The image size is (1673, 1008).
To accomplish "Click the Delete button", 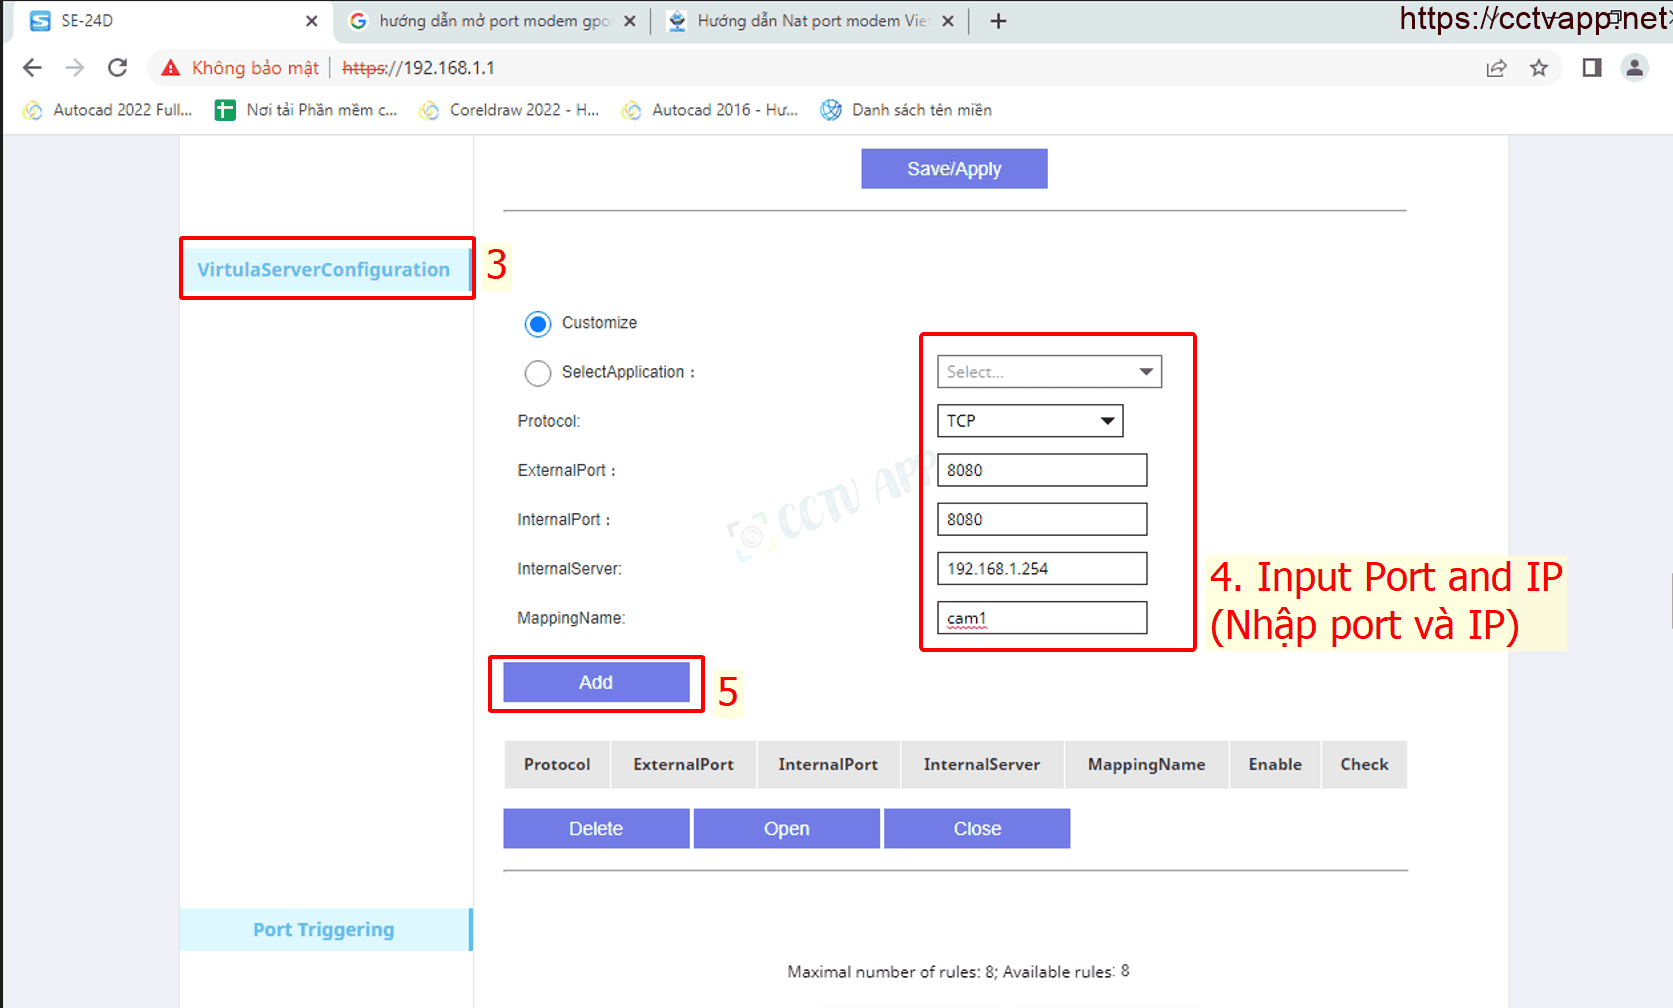I will 596,829.
